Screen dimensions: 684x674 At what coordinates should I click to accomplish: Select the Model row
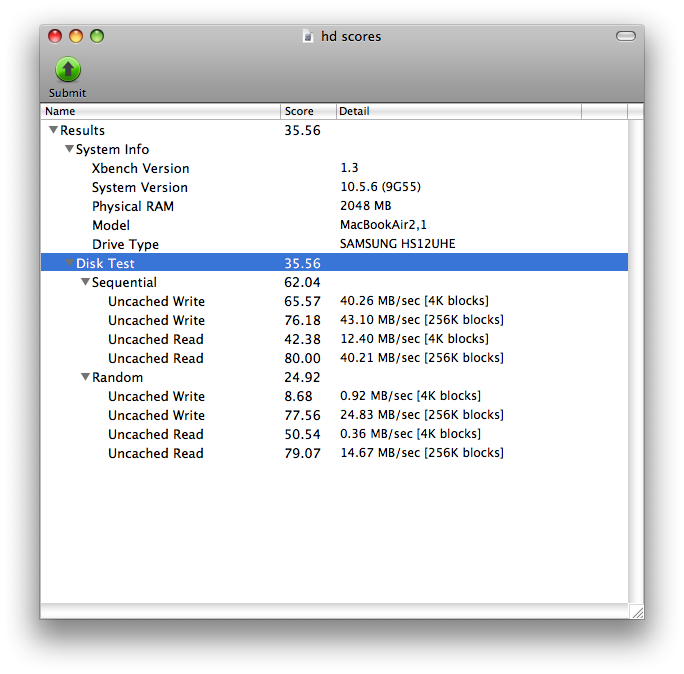point(335,225)
